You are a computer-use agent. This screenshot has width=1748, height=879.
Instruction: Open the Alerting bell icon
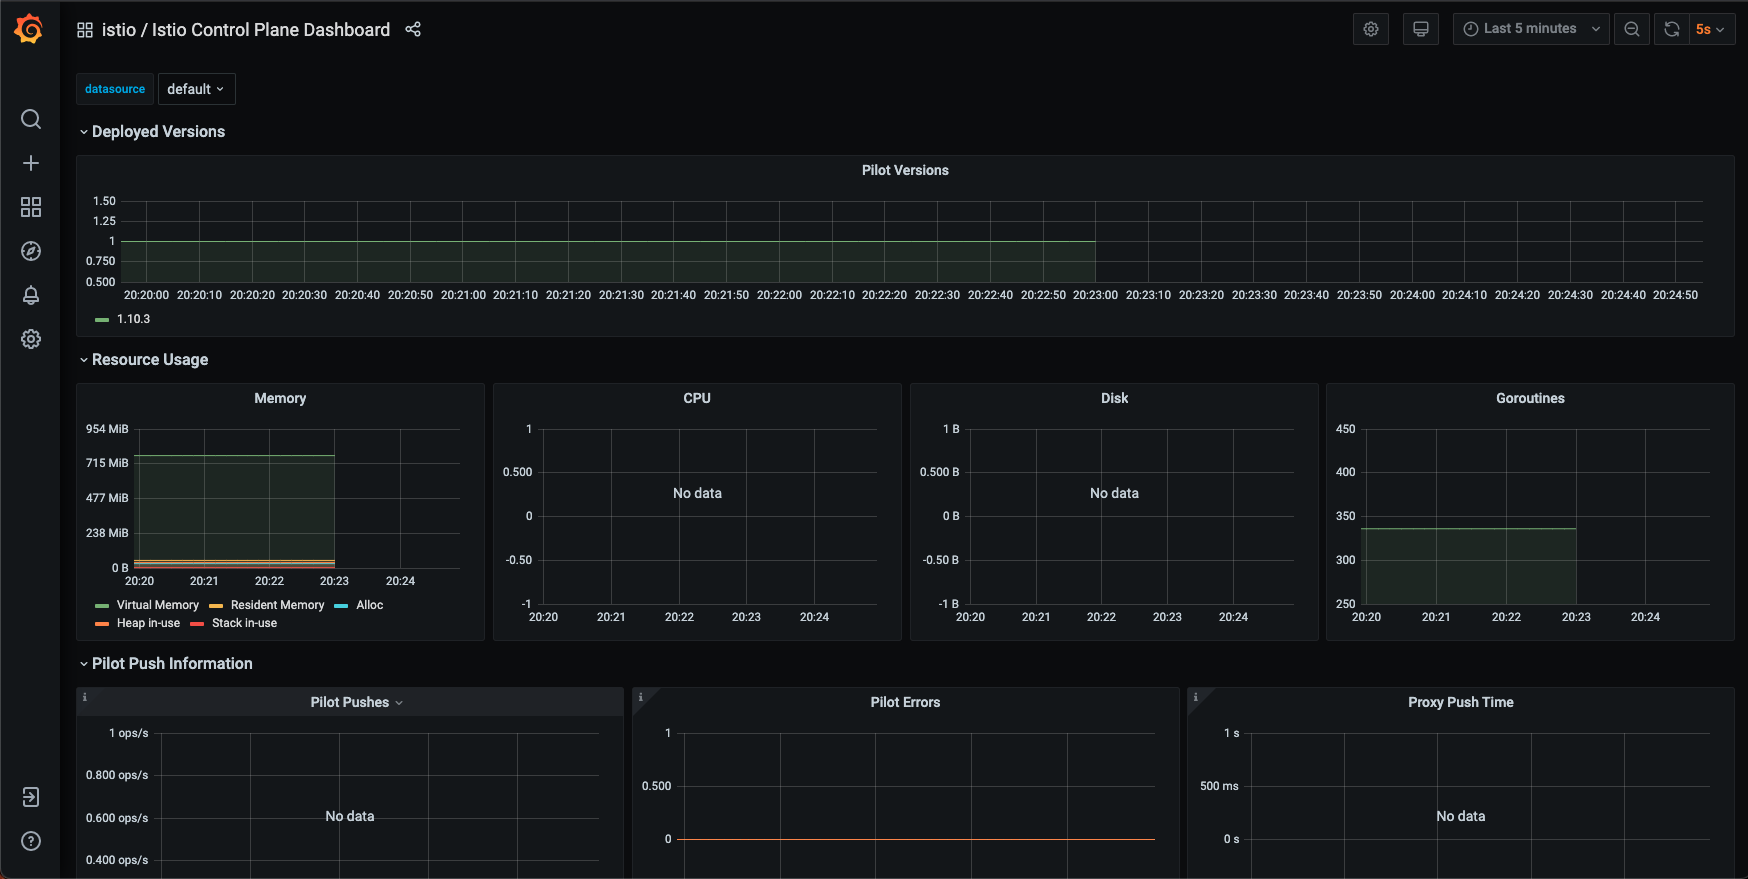pos(31,295)
